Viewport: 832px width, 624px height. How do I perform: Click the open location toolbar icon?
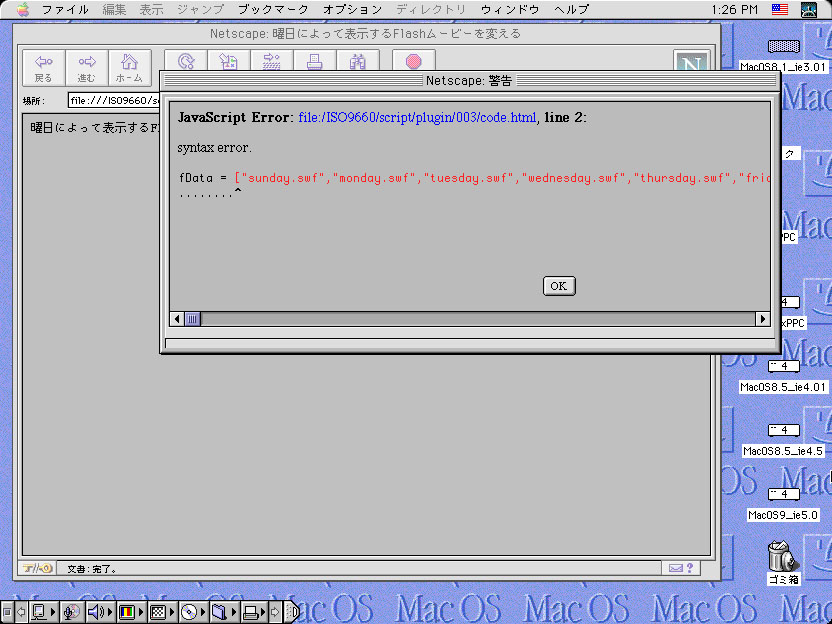pyautogui.click(x=272, y=62)
